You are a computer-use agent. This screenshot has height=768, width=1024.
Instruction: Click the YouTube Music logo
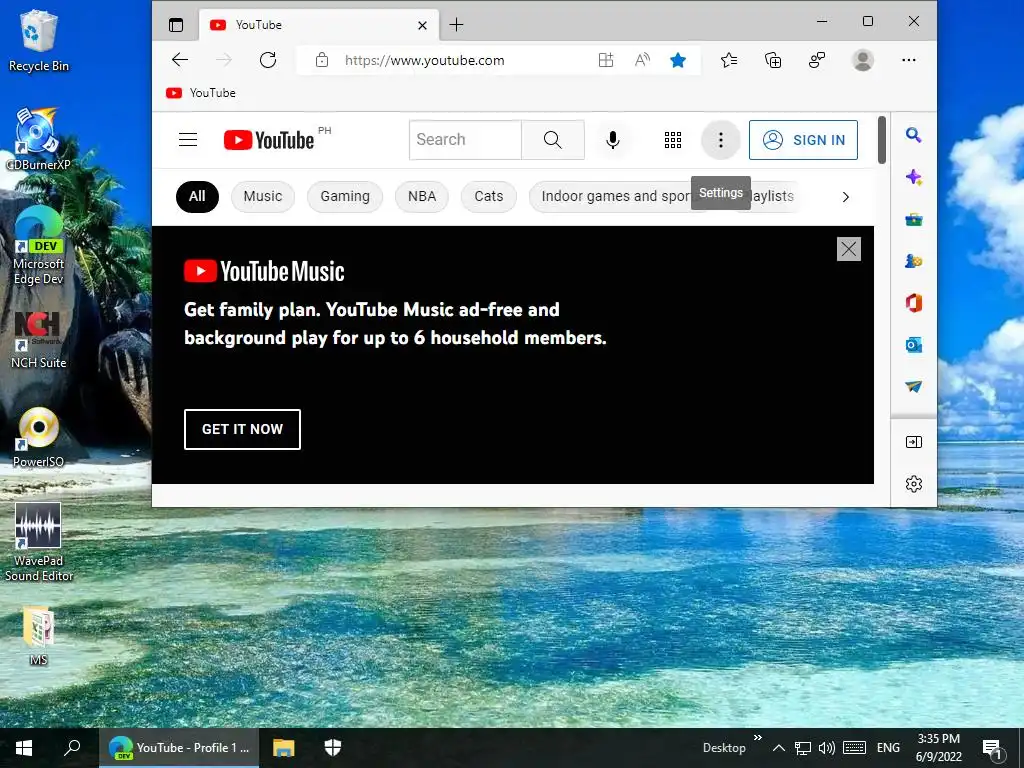(x=264, y=271)
